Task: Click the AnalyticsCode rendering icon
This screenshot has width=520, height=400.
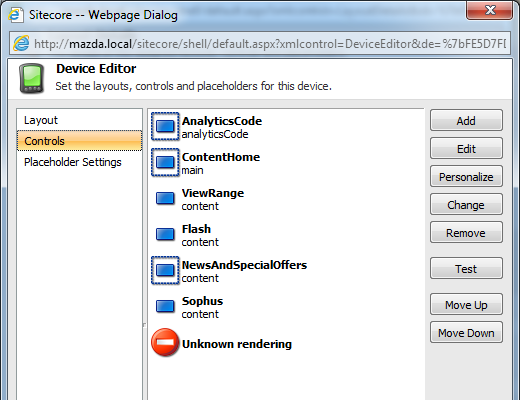Action: 165,126
